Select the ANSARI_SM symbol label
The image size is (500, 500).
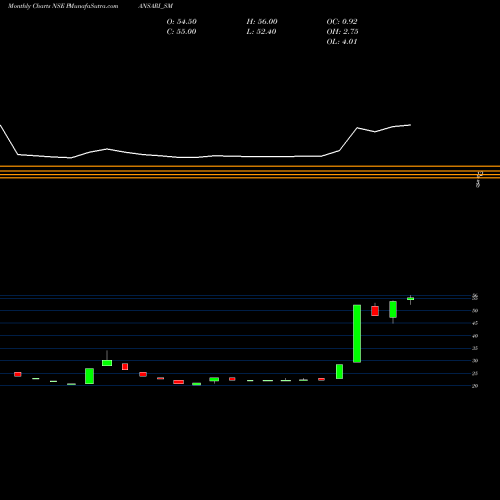(x=156, y=6)
